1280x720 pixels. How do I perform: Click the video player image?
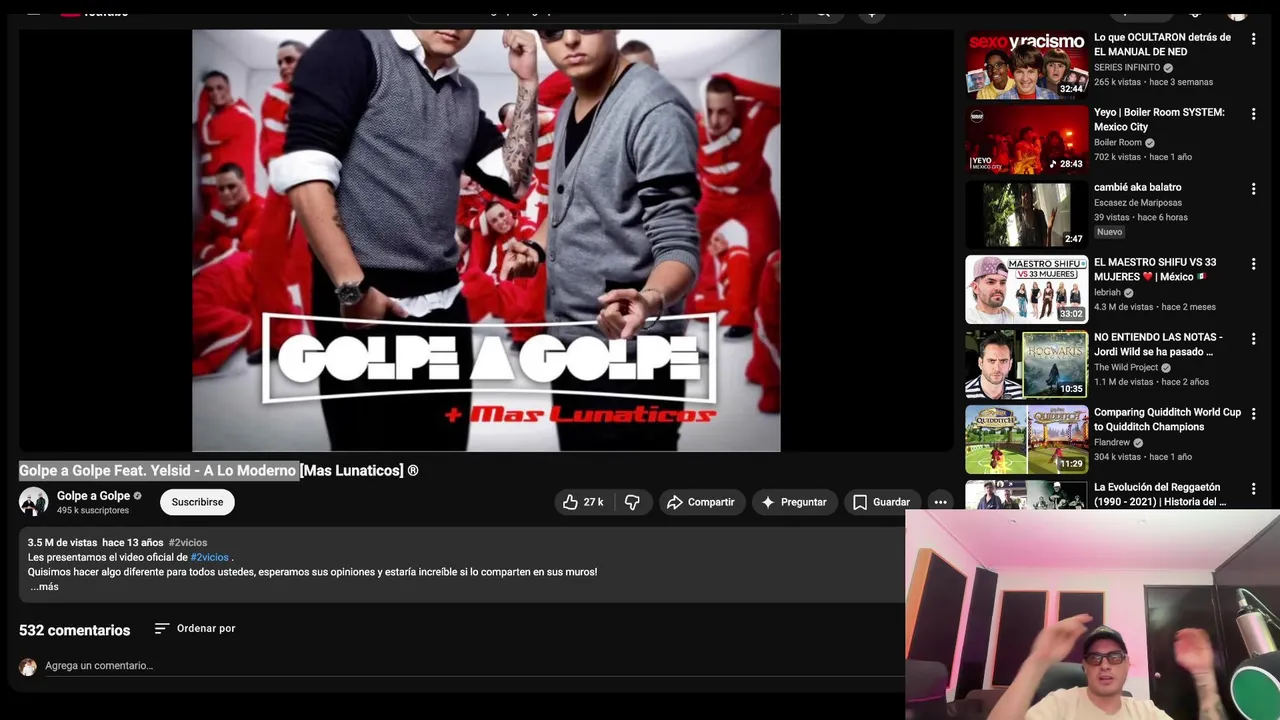(x=486, y=240)
